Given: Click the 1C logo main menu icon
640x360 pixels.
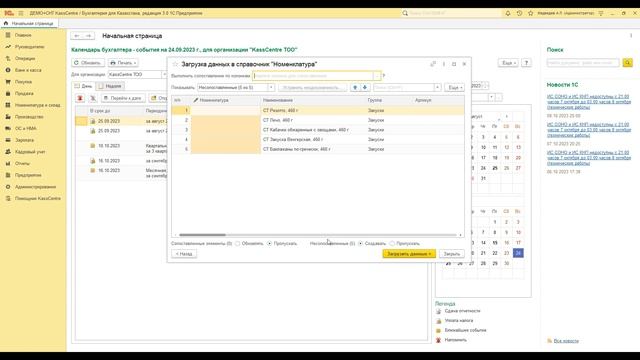Looking at the screenshot, I should 9,13.
